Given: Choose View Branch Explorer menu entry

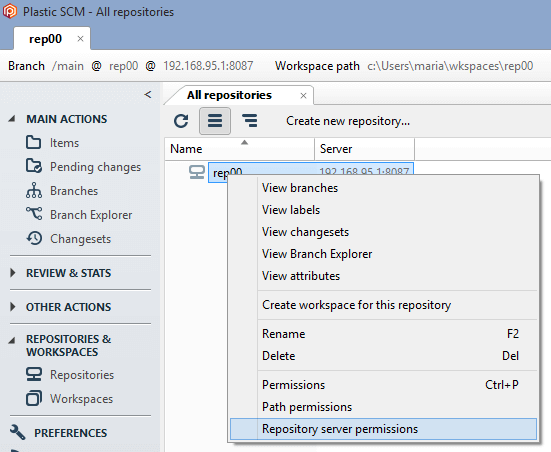Looking at the screenshot, I should click(x=383, y=254).
